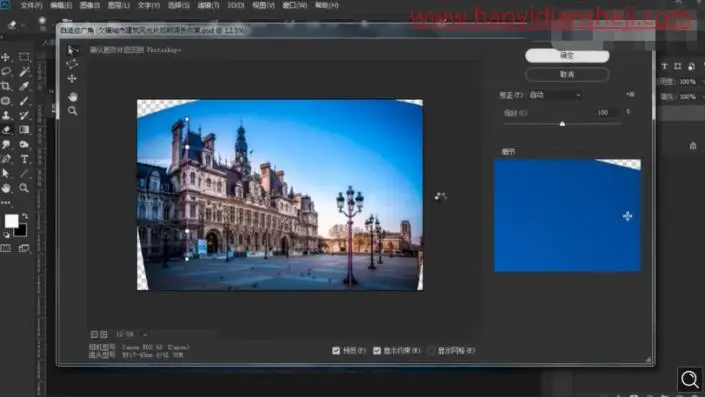
Task: Open the 帮助(H) menu
Action: 326,5
